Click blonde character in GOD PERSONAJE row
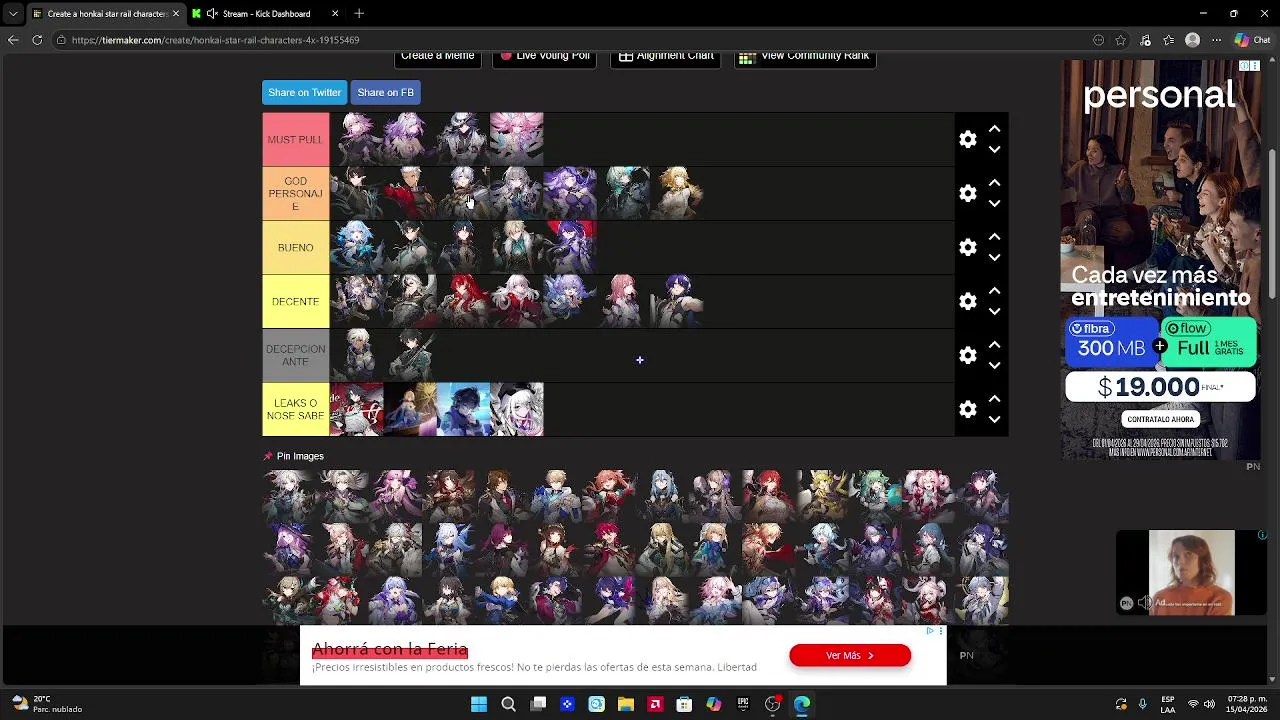1280x720 pixels. pos(677,193)
